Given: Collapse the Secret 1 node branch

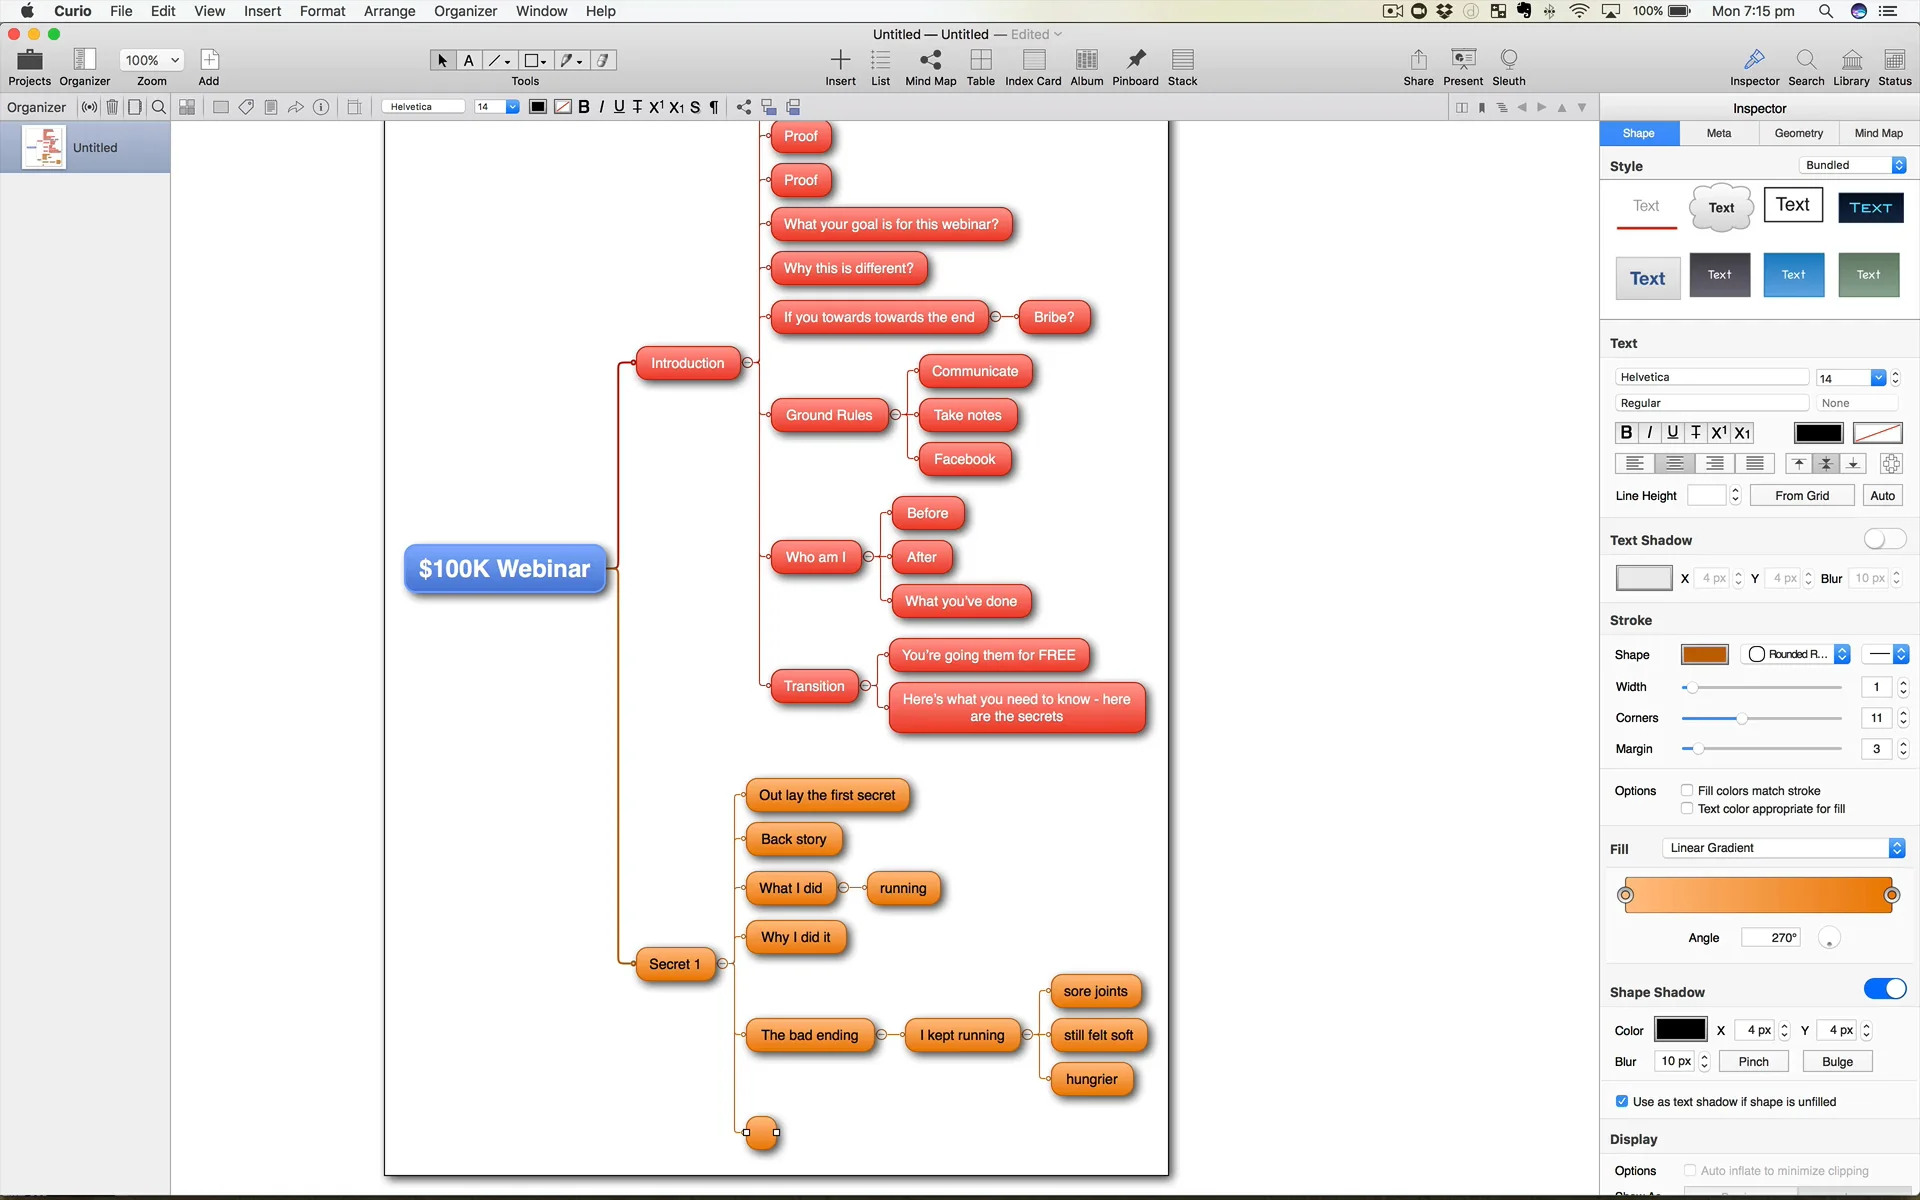Looking at the screenshot, I should tap(723, 964).
